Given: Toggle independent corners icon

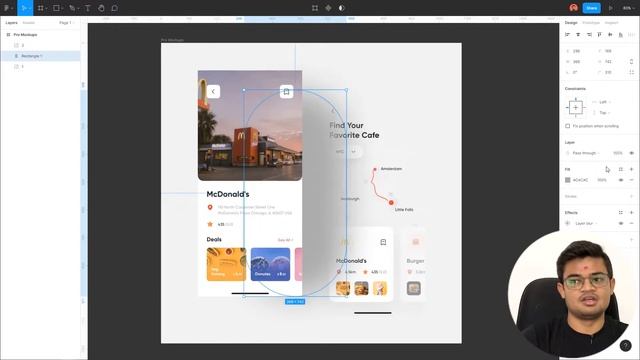Looking at the screenshot, I should (631, 72).
